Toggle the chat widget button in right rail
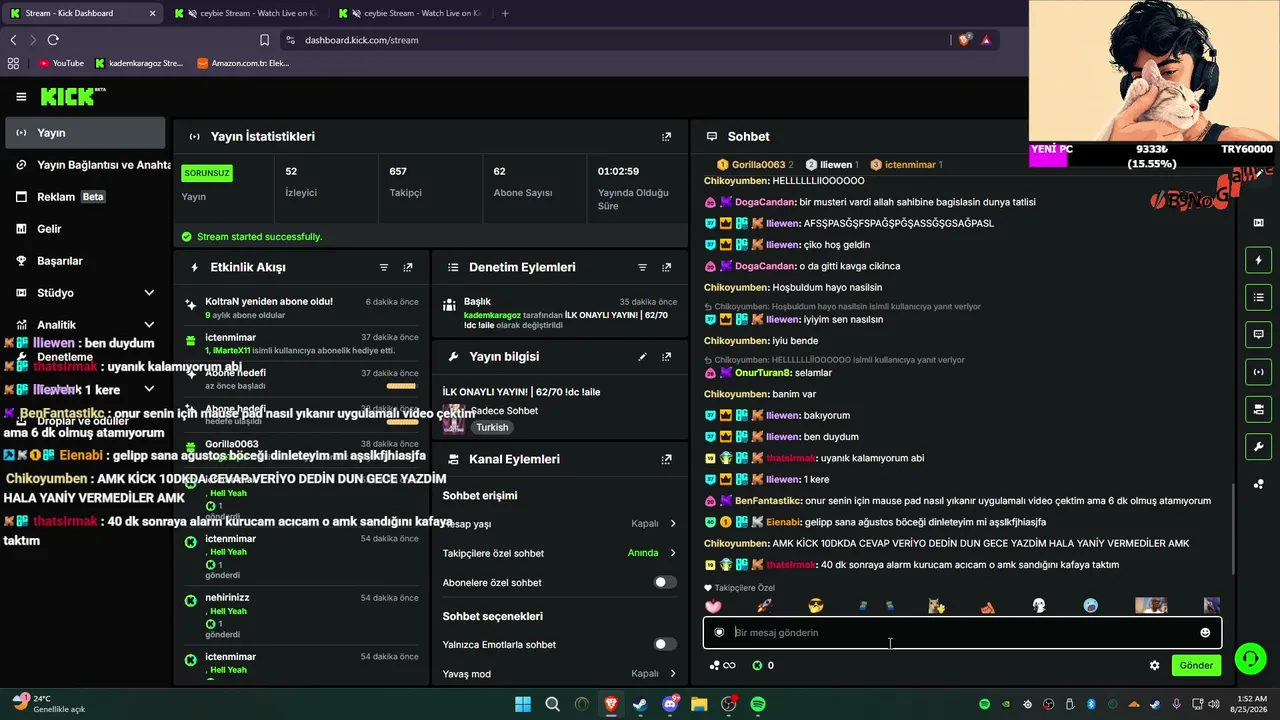Image resolution: width=1280 pixels, height=720 pixels. [1258, 334]
